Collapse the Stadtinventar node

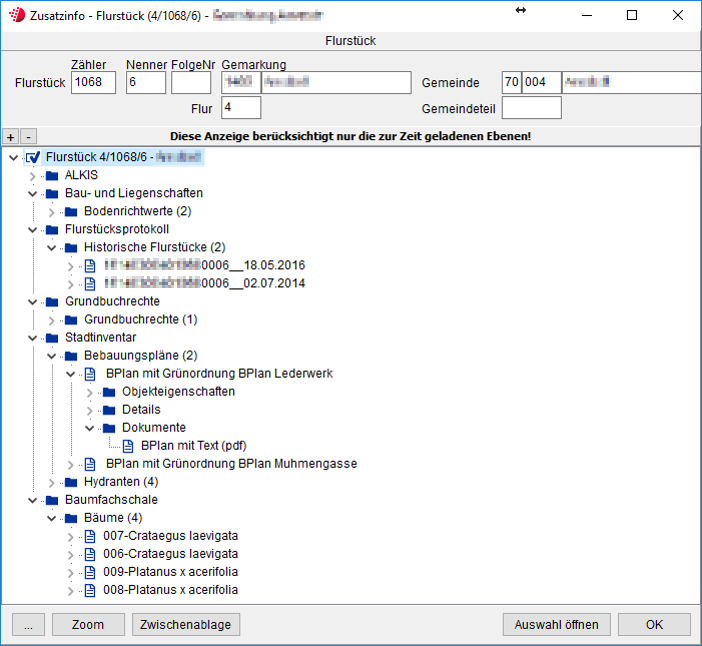(32, 338)
